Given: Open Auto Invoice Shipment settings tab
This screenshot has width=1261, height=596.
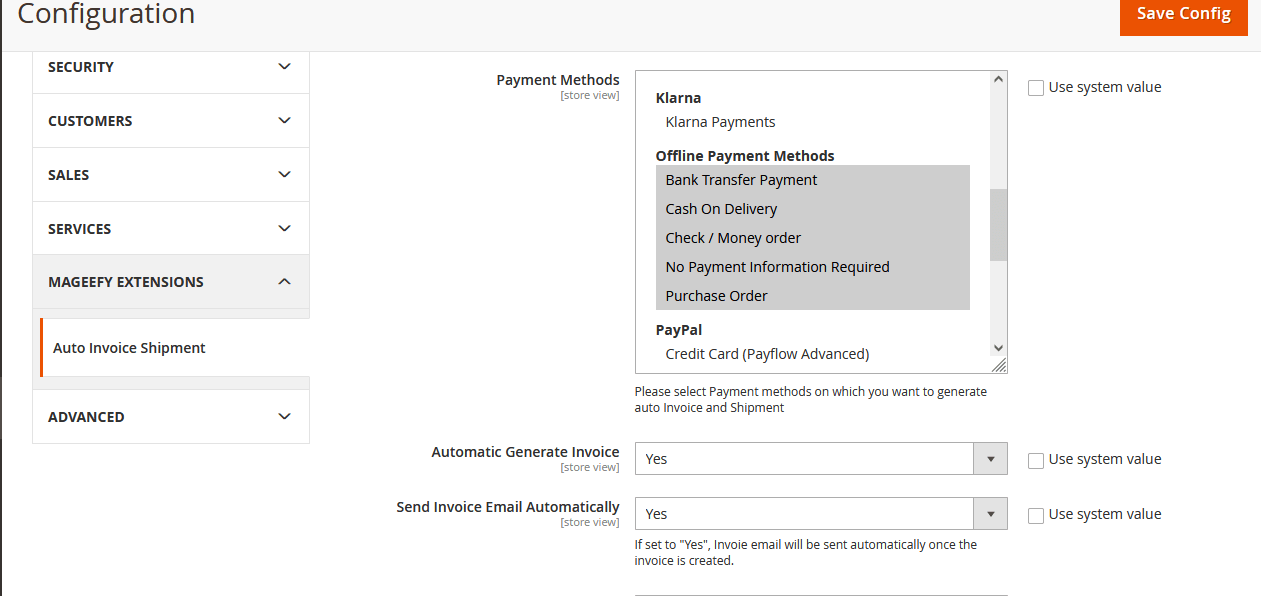Looking at the screenshot, I should (129, 348).
